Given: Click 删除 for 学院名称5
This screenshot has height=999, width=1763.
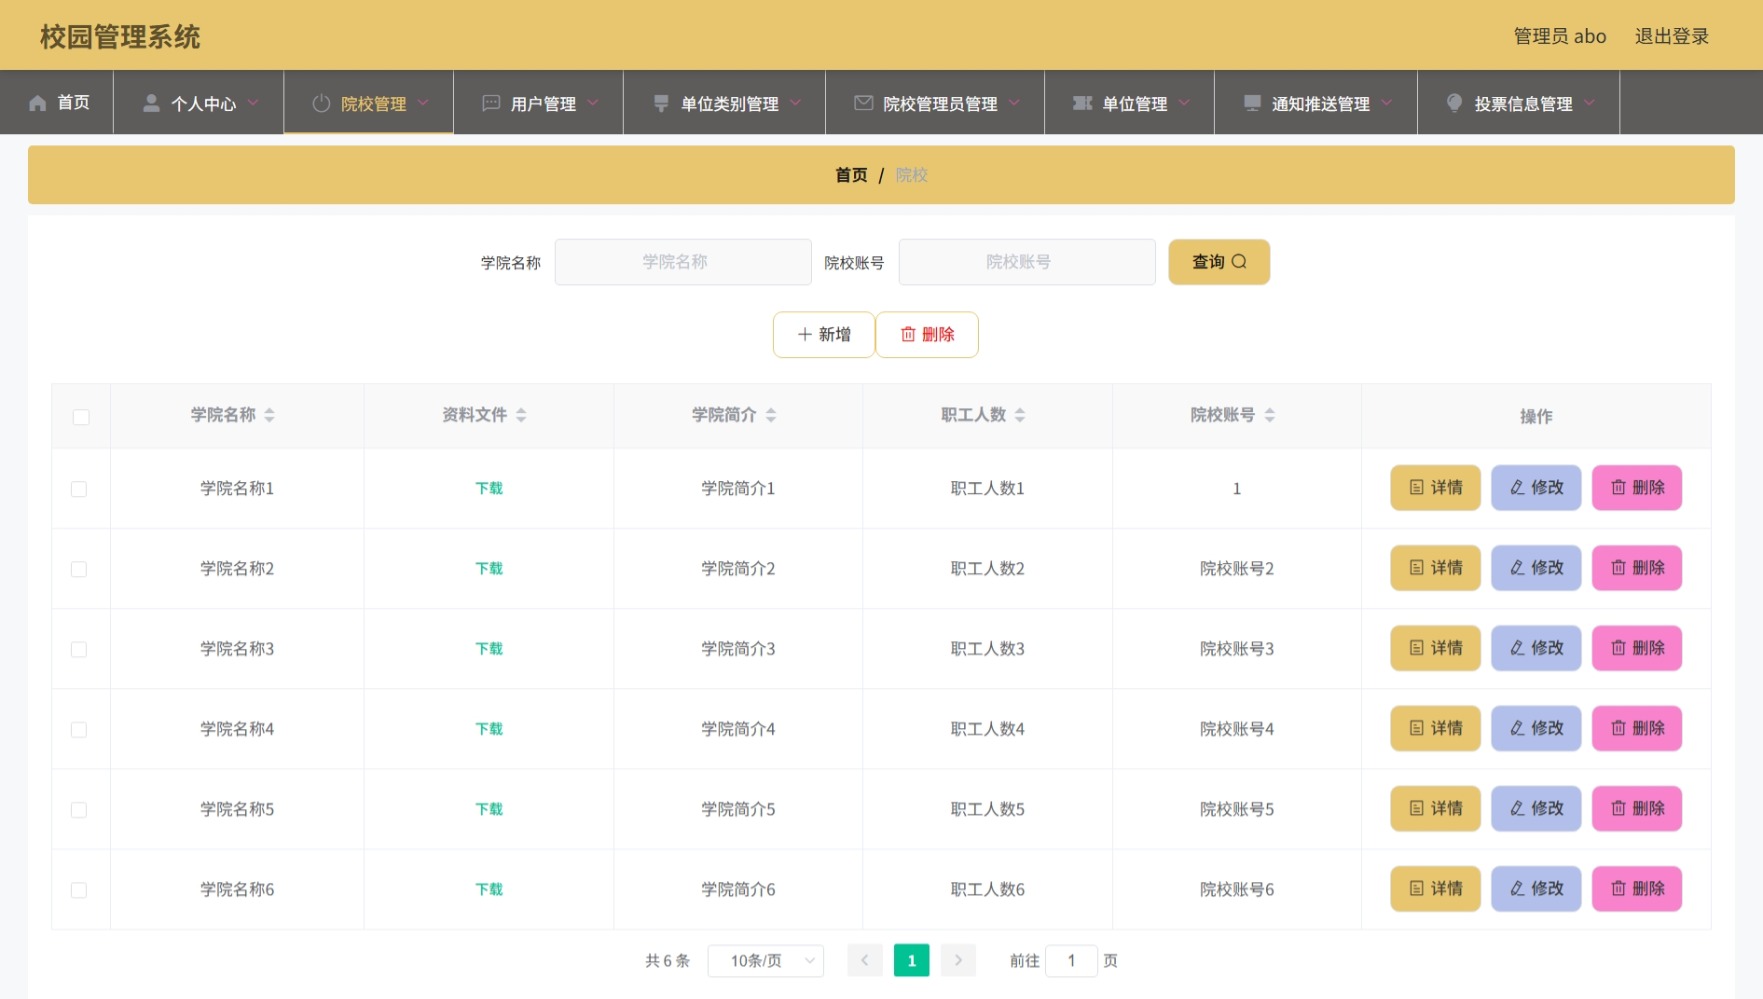Looking at the screenshot, I should 1637,808.
